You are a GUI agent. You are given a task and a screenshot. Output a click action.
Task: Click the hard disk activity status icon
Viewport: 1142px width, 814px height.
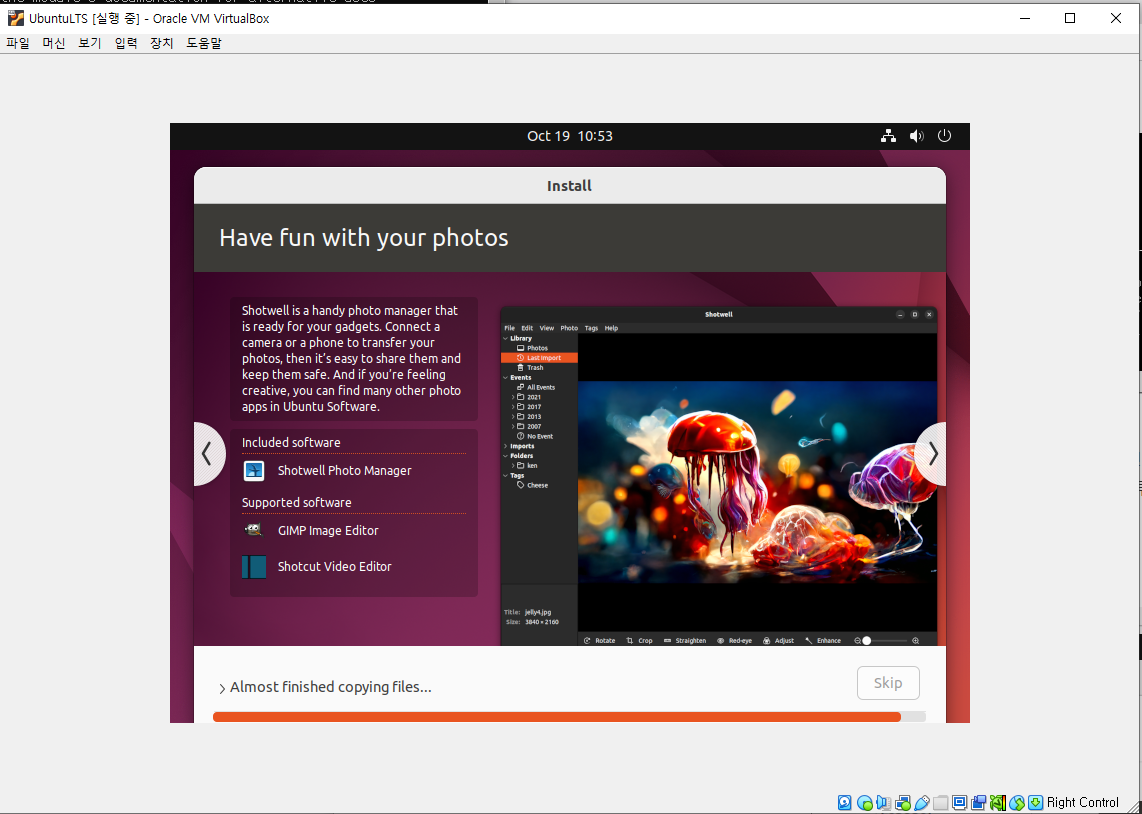pyautogui.click(x=845, y=802)
